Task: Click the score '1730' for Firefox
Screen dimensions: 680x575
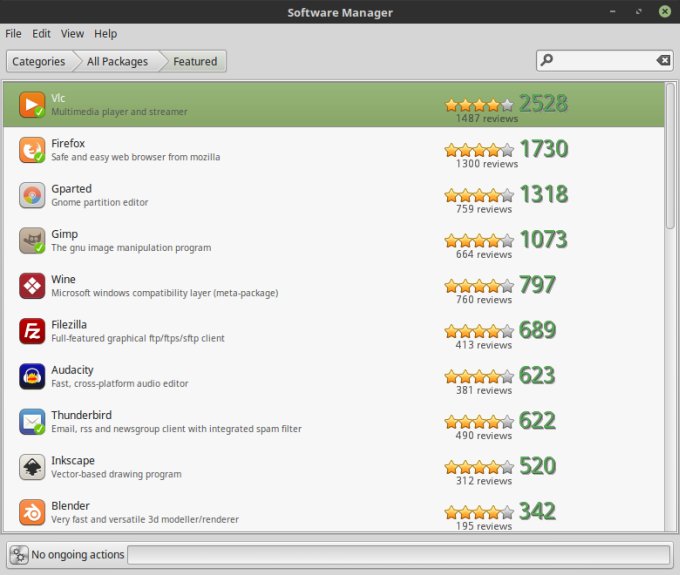Action: point(544,149)
